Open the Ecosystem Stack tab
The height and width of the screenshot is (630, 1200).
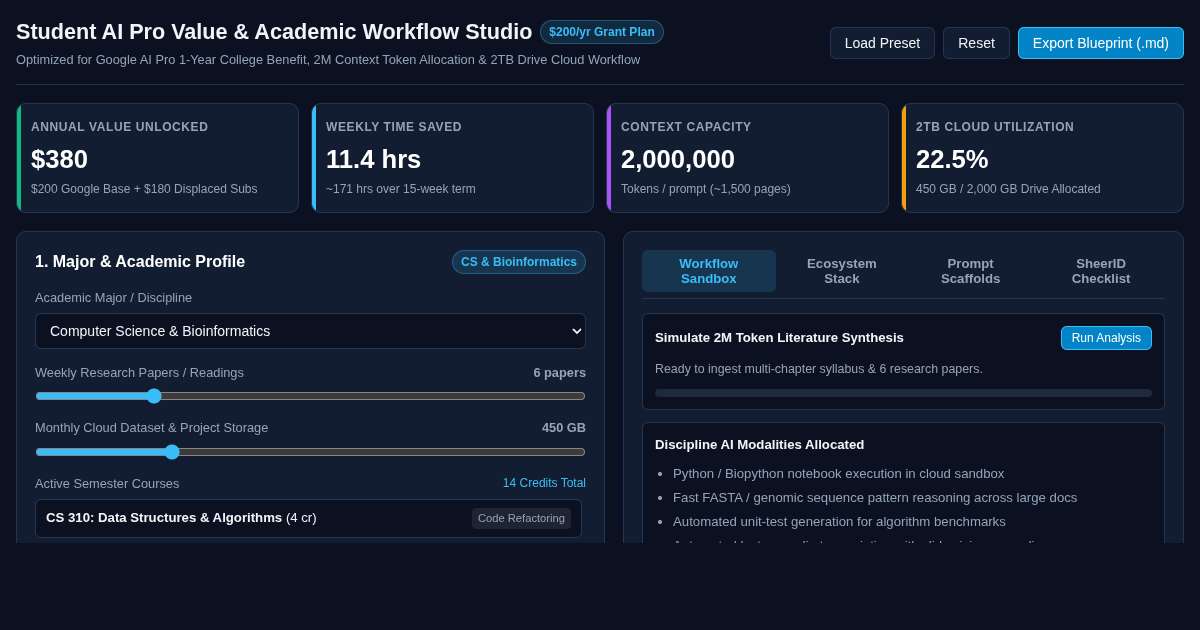(842, 271)
